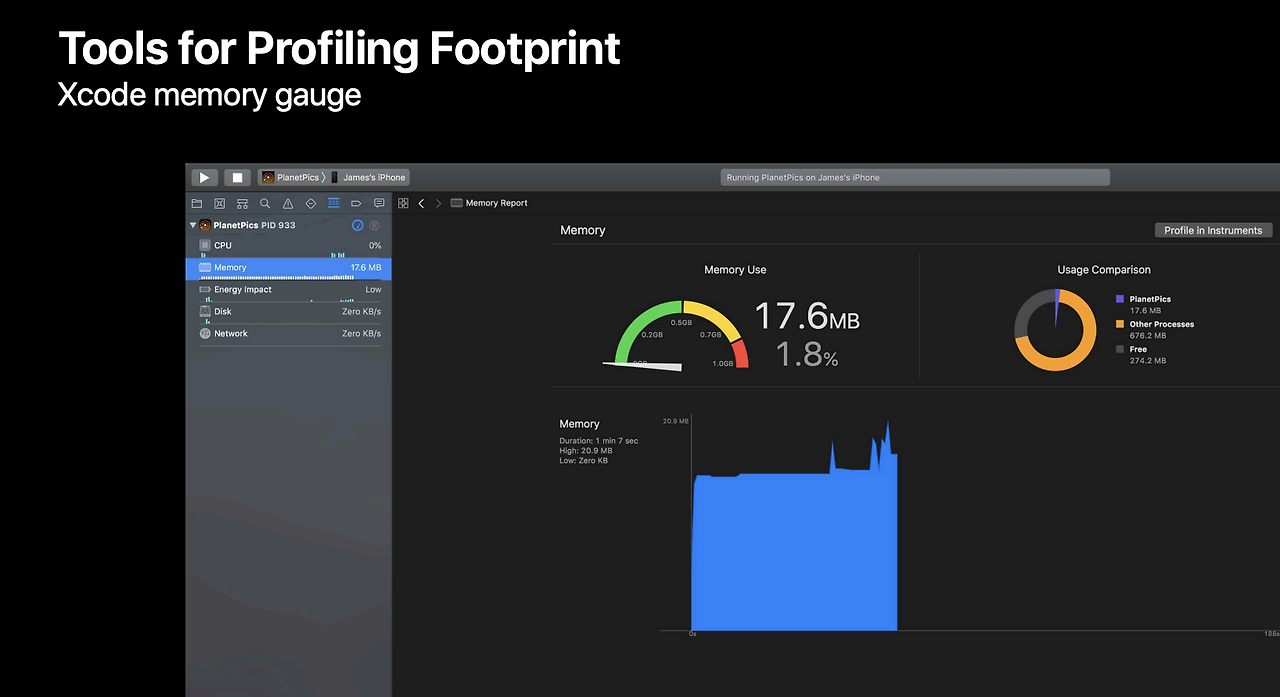Open the Project navigator folder icon

pos(197,203)
